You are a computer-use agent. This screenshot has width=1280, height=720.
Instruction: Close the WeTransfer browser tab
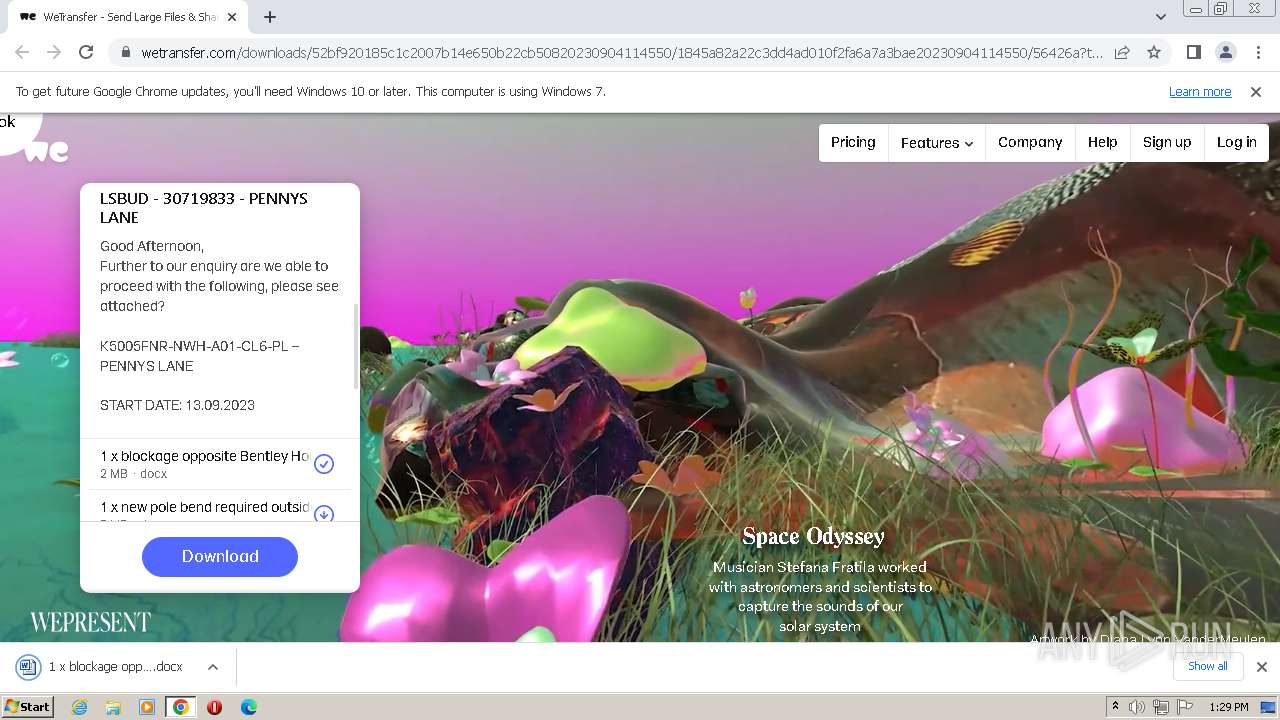coord(232,17)
